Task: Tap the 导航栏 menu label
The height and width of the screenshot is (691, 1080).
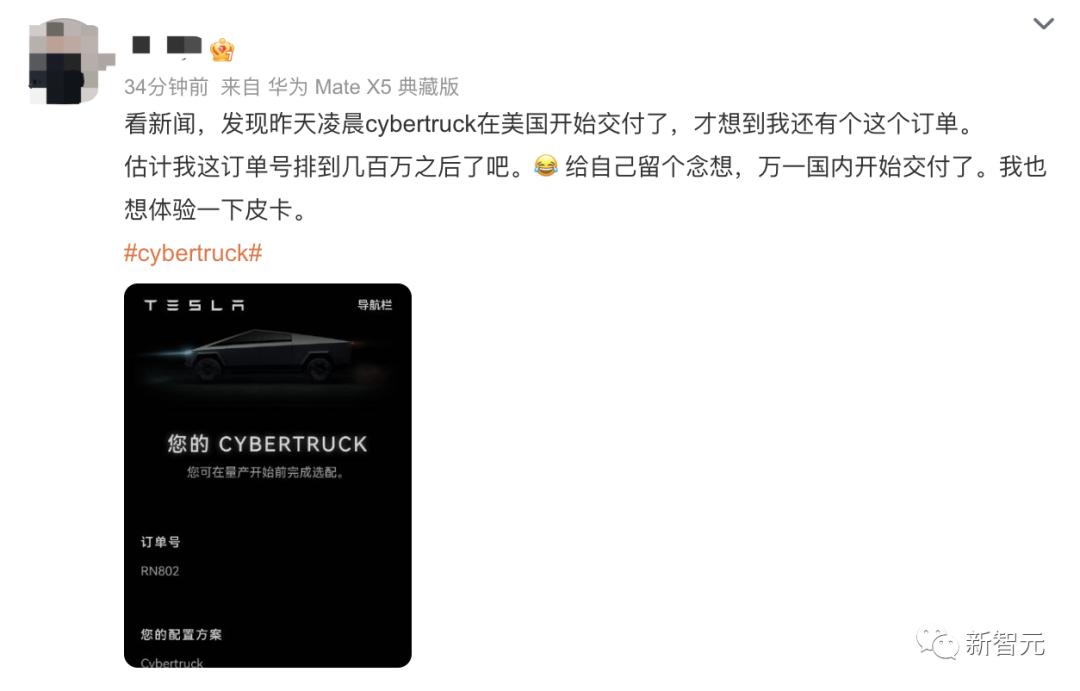Action: pyautogui.click(x=375, y=305)
